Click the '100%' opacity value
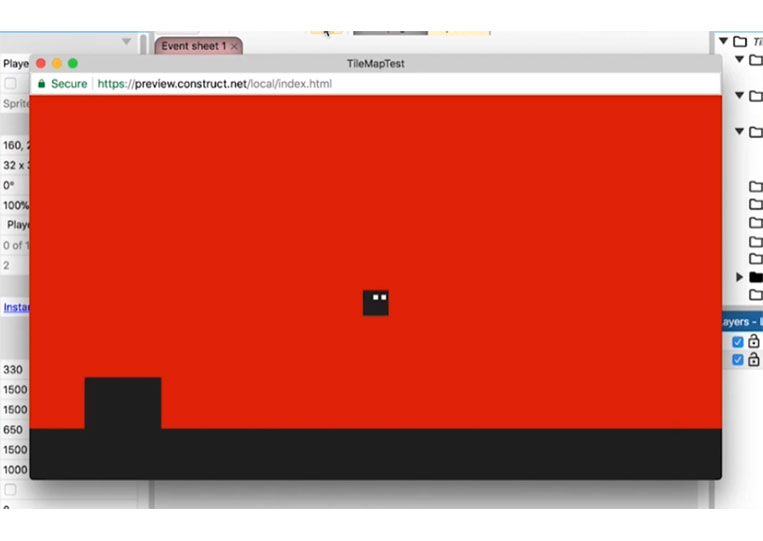763x541 pixels. [x=16, y=205]
